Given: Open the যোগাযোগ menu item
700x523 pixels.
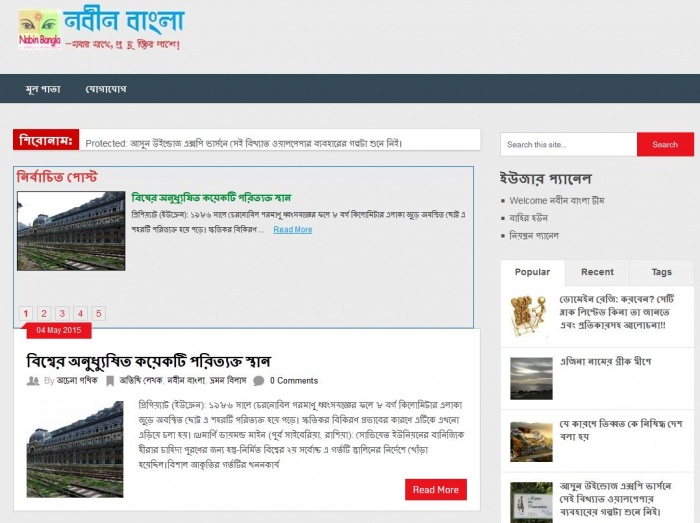Looking at the screenshot, I should tap(106, 89).
